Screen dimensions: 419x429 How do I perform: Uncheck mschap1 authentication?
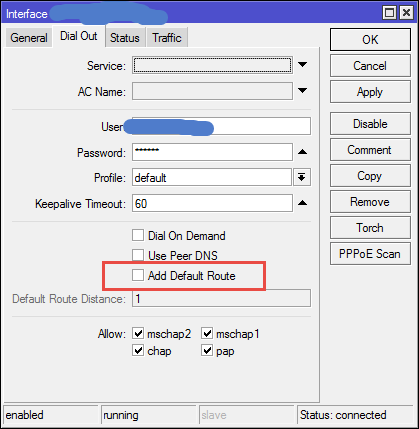pyautogui.click(x=207, y=333)
